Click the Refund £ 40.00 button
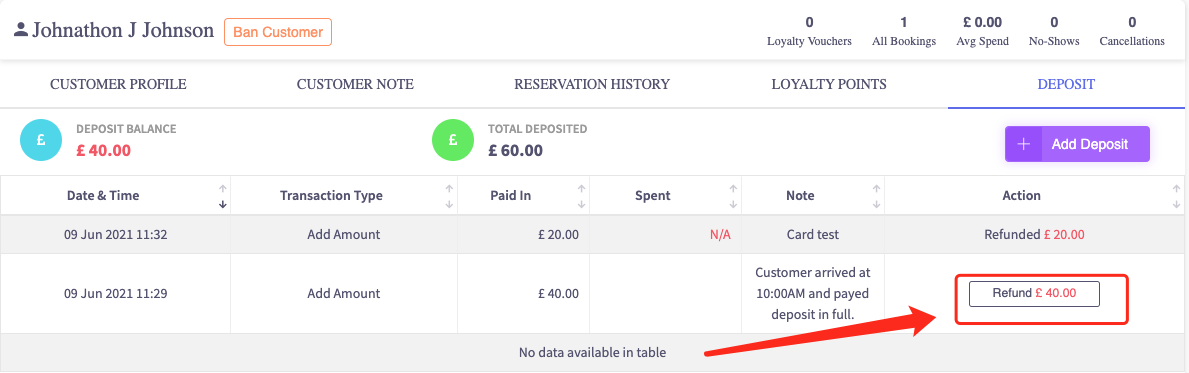1189x373 pixels. click(1034, 293)
